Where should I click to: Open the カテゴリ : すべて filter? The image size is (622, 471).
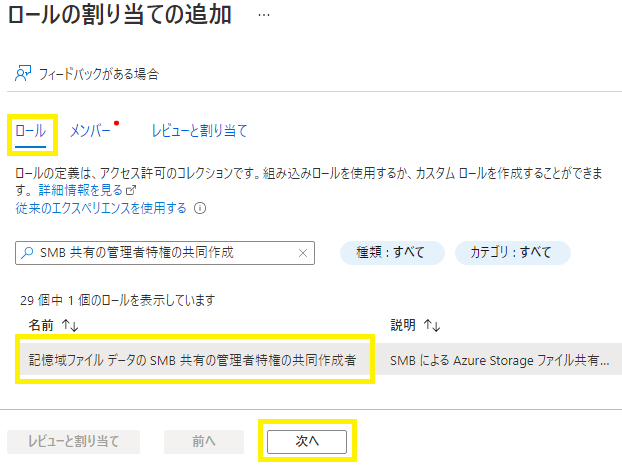[512, 252]
